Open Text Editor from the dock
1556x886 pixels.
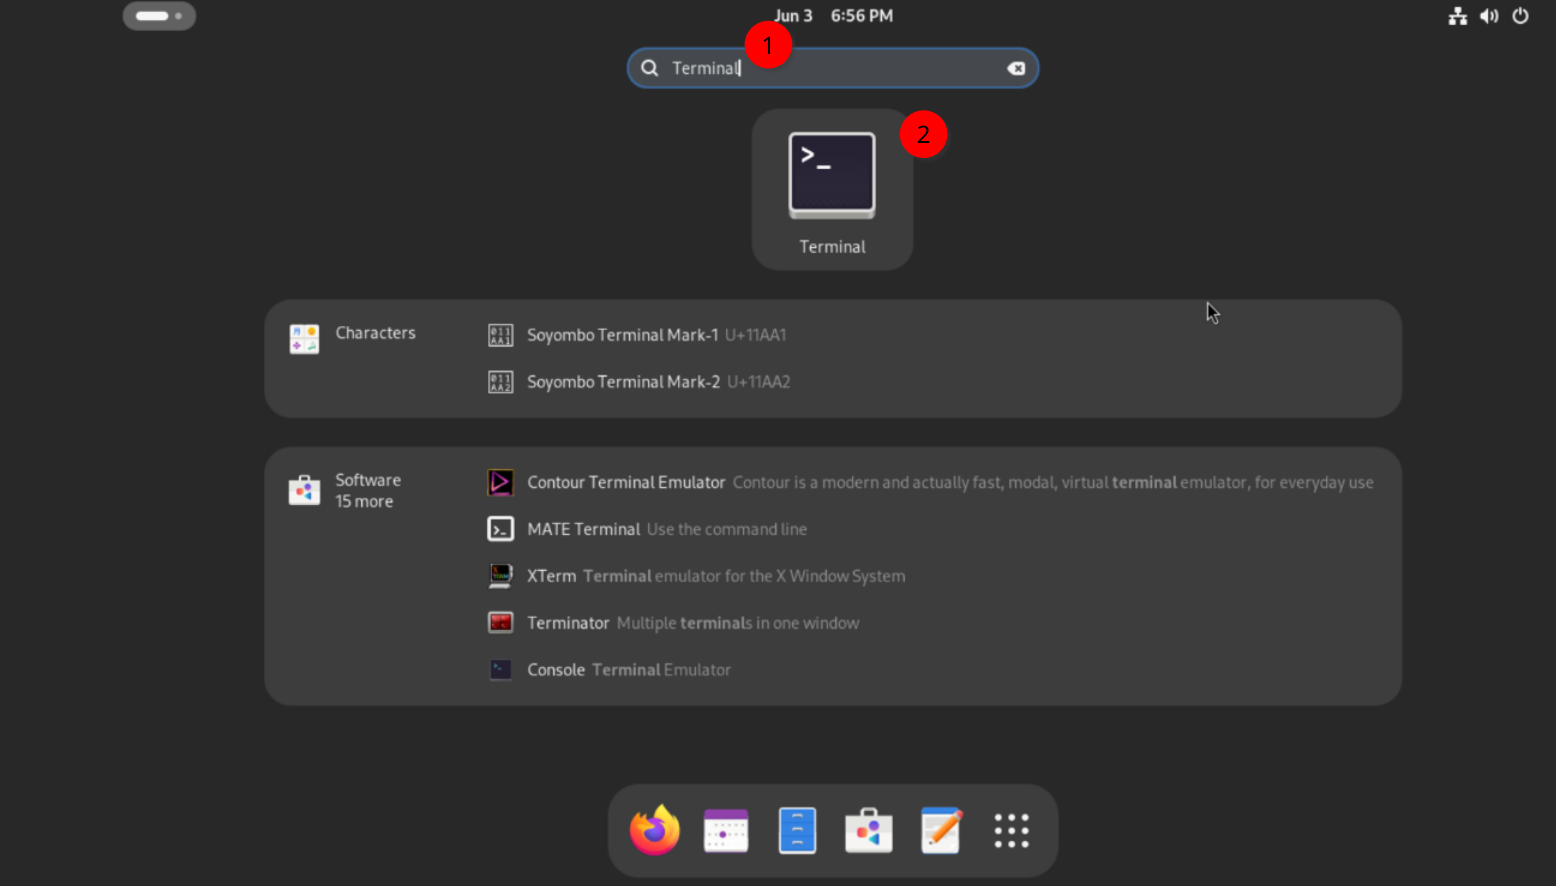click(x=940, y=830)
